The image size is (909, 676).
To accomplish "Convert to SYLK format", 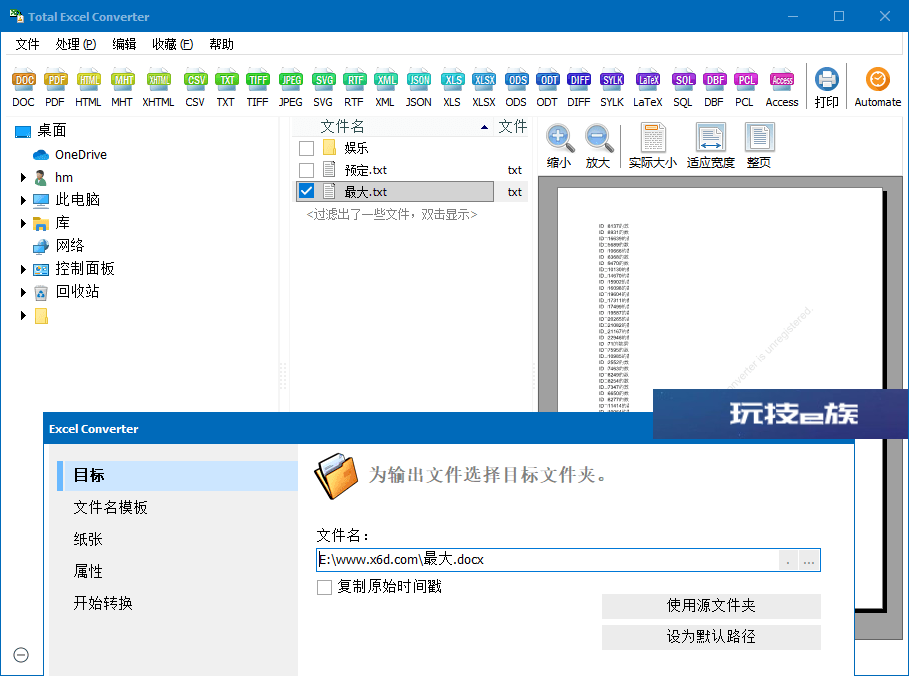I will (612, 87).
